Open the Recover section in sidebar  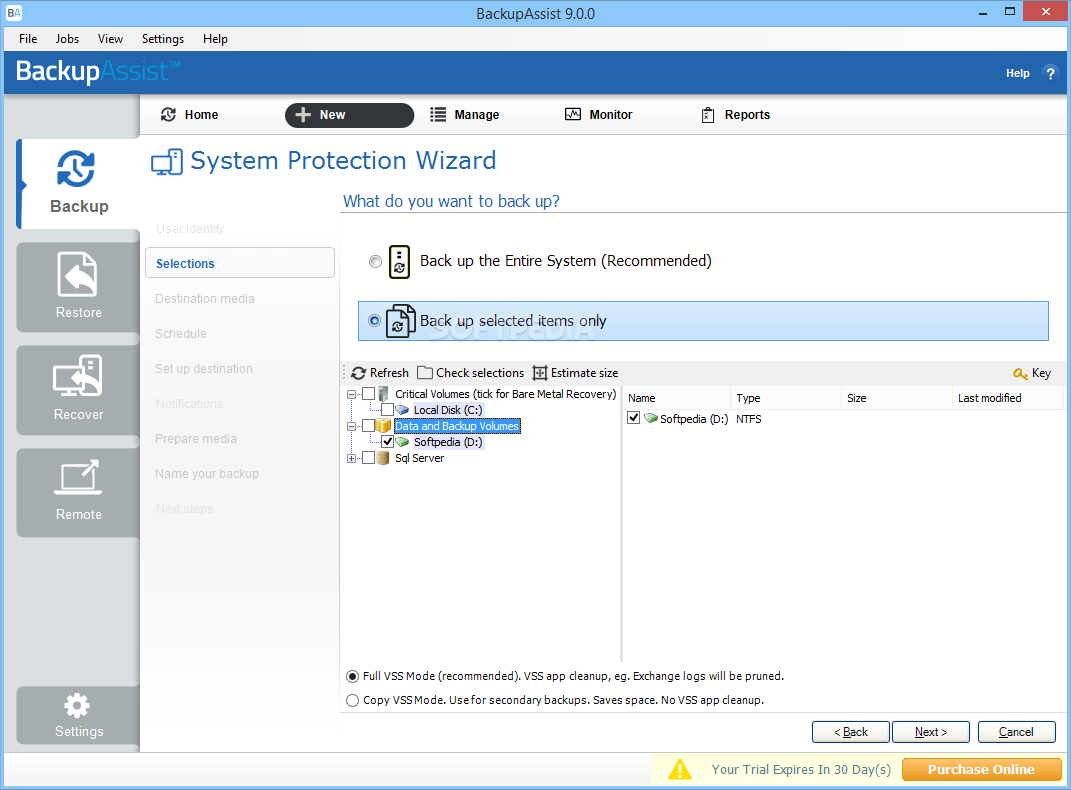pyautogui.click(x=79, y=389)
